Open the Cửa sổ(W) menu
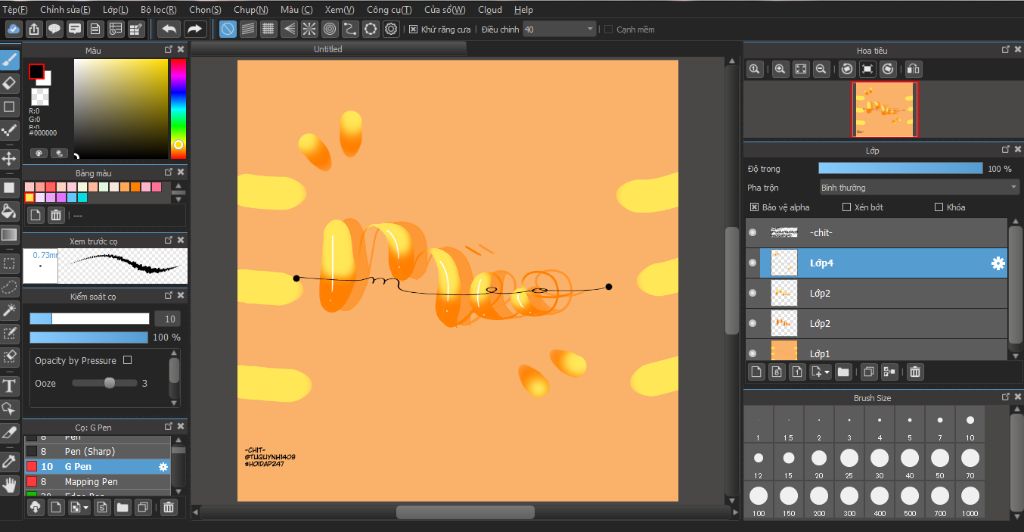The width and height of the screenshot is (1024, 532). pos(445,10)
